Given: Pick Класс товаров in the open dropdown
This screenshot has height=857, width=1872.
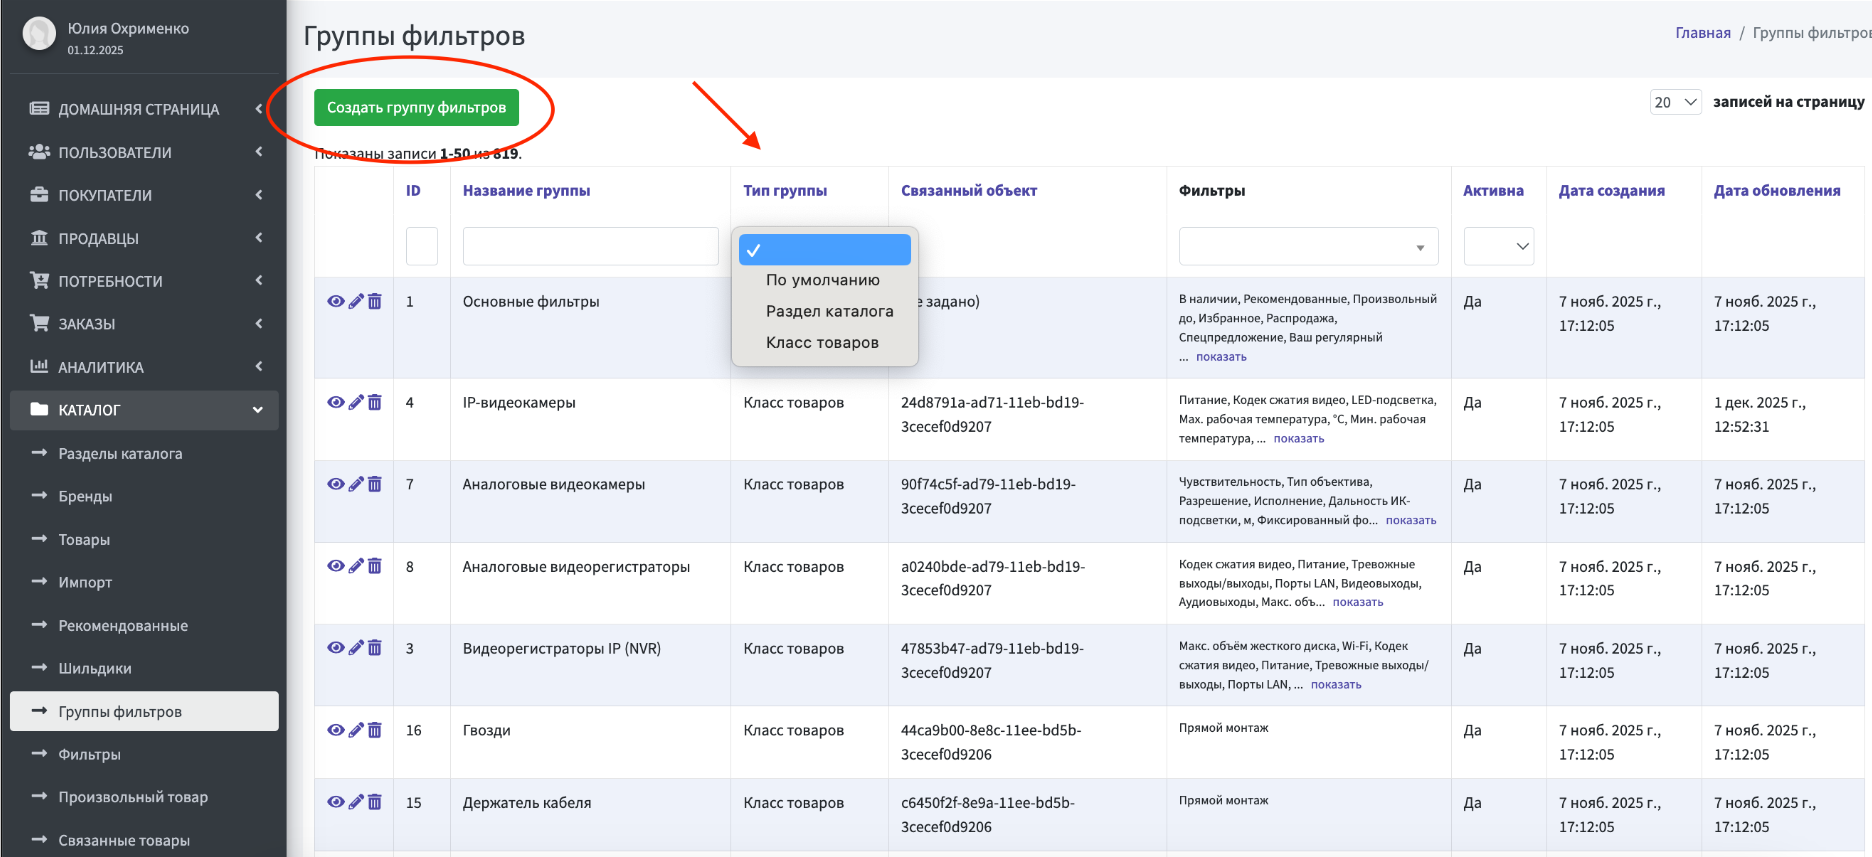Looking at the screenshot, I should (x=822, y=342).
